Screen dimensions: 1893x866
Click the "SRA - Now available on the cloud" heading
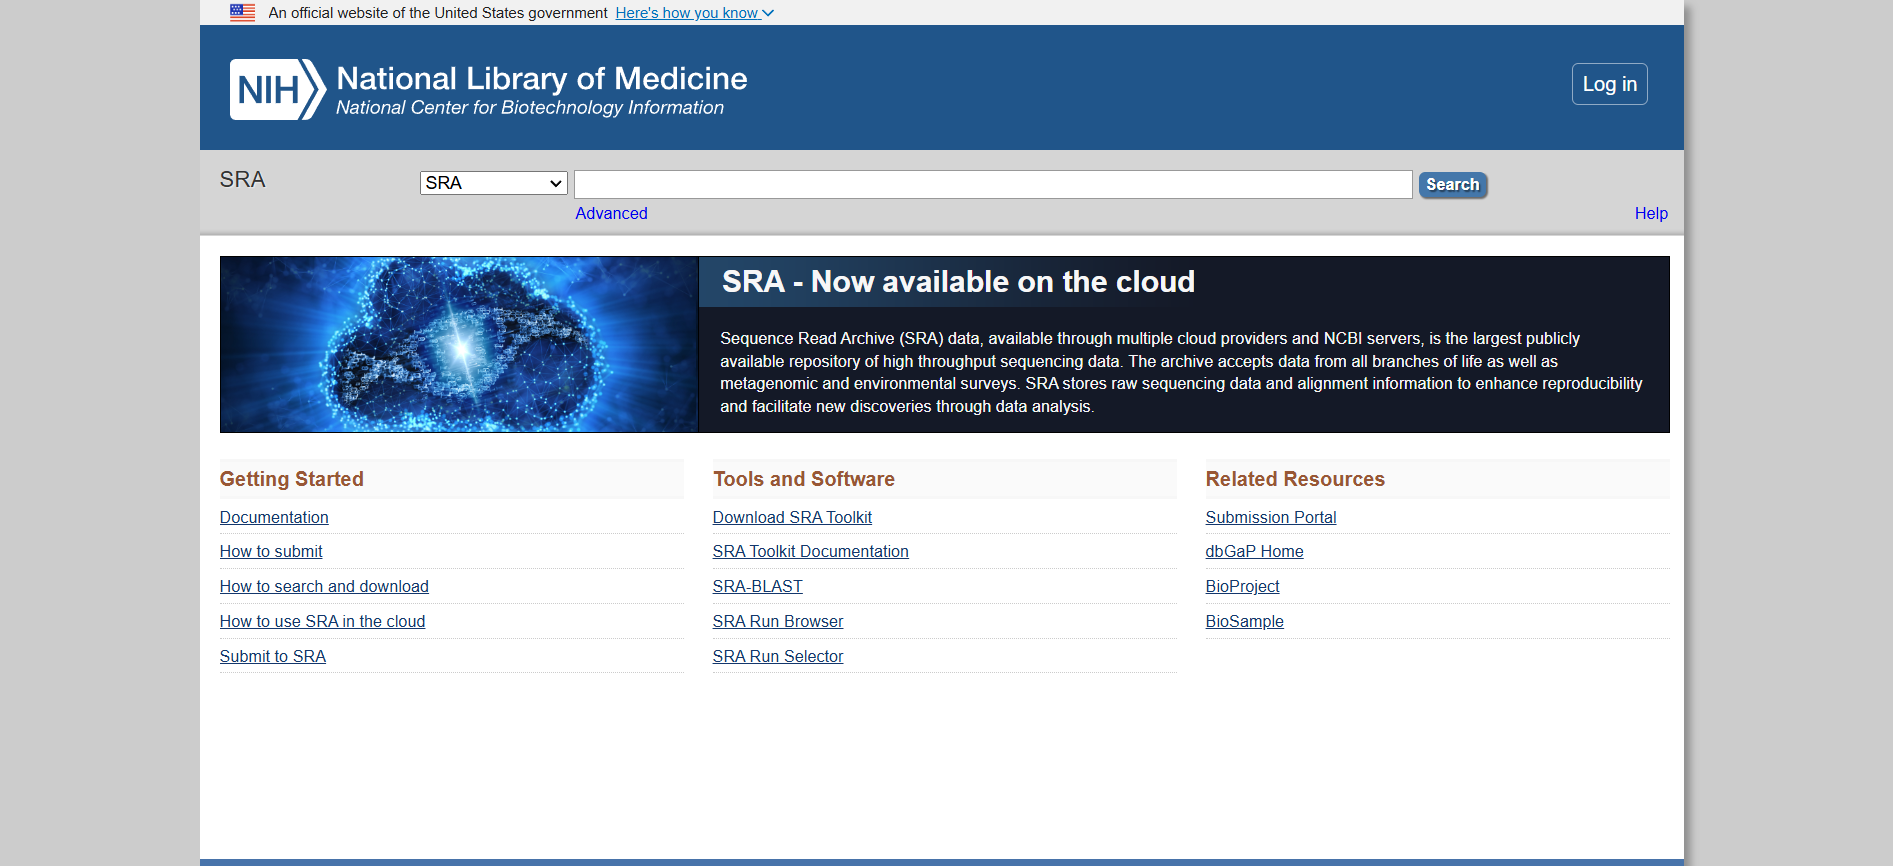958,282
